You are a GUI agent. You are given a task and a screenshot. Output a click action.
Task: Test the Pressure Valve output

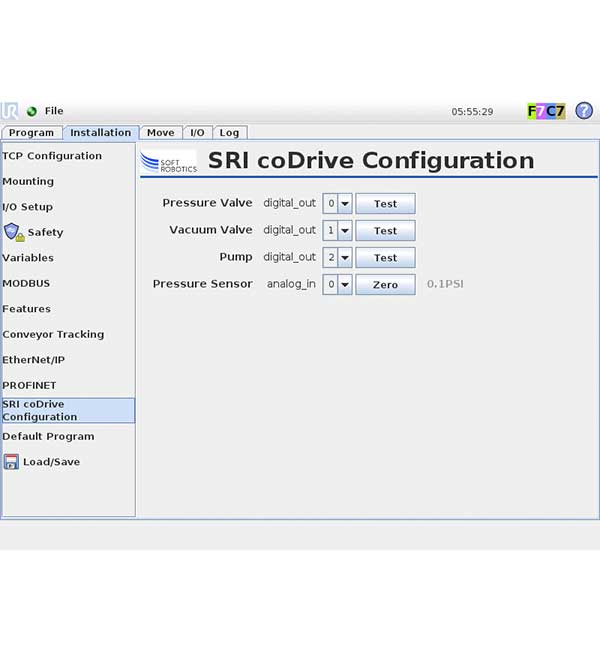pyautogui.click(x=385, y=204)
